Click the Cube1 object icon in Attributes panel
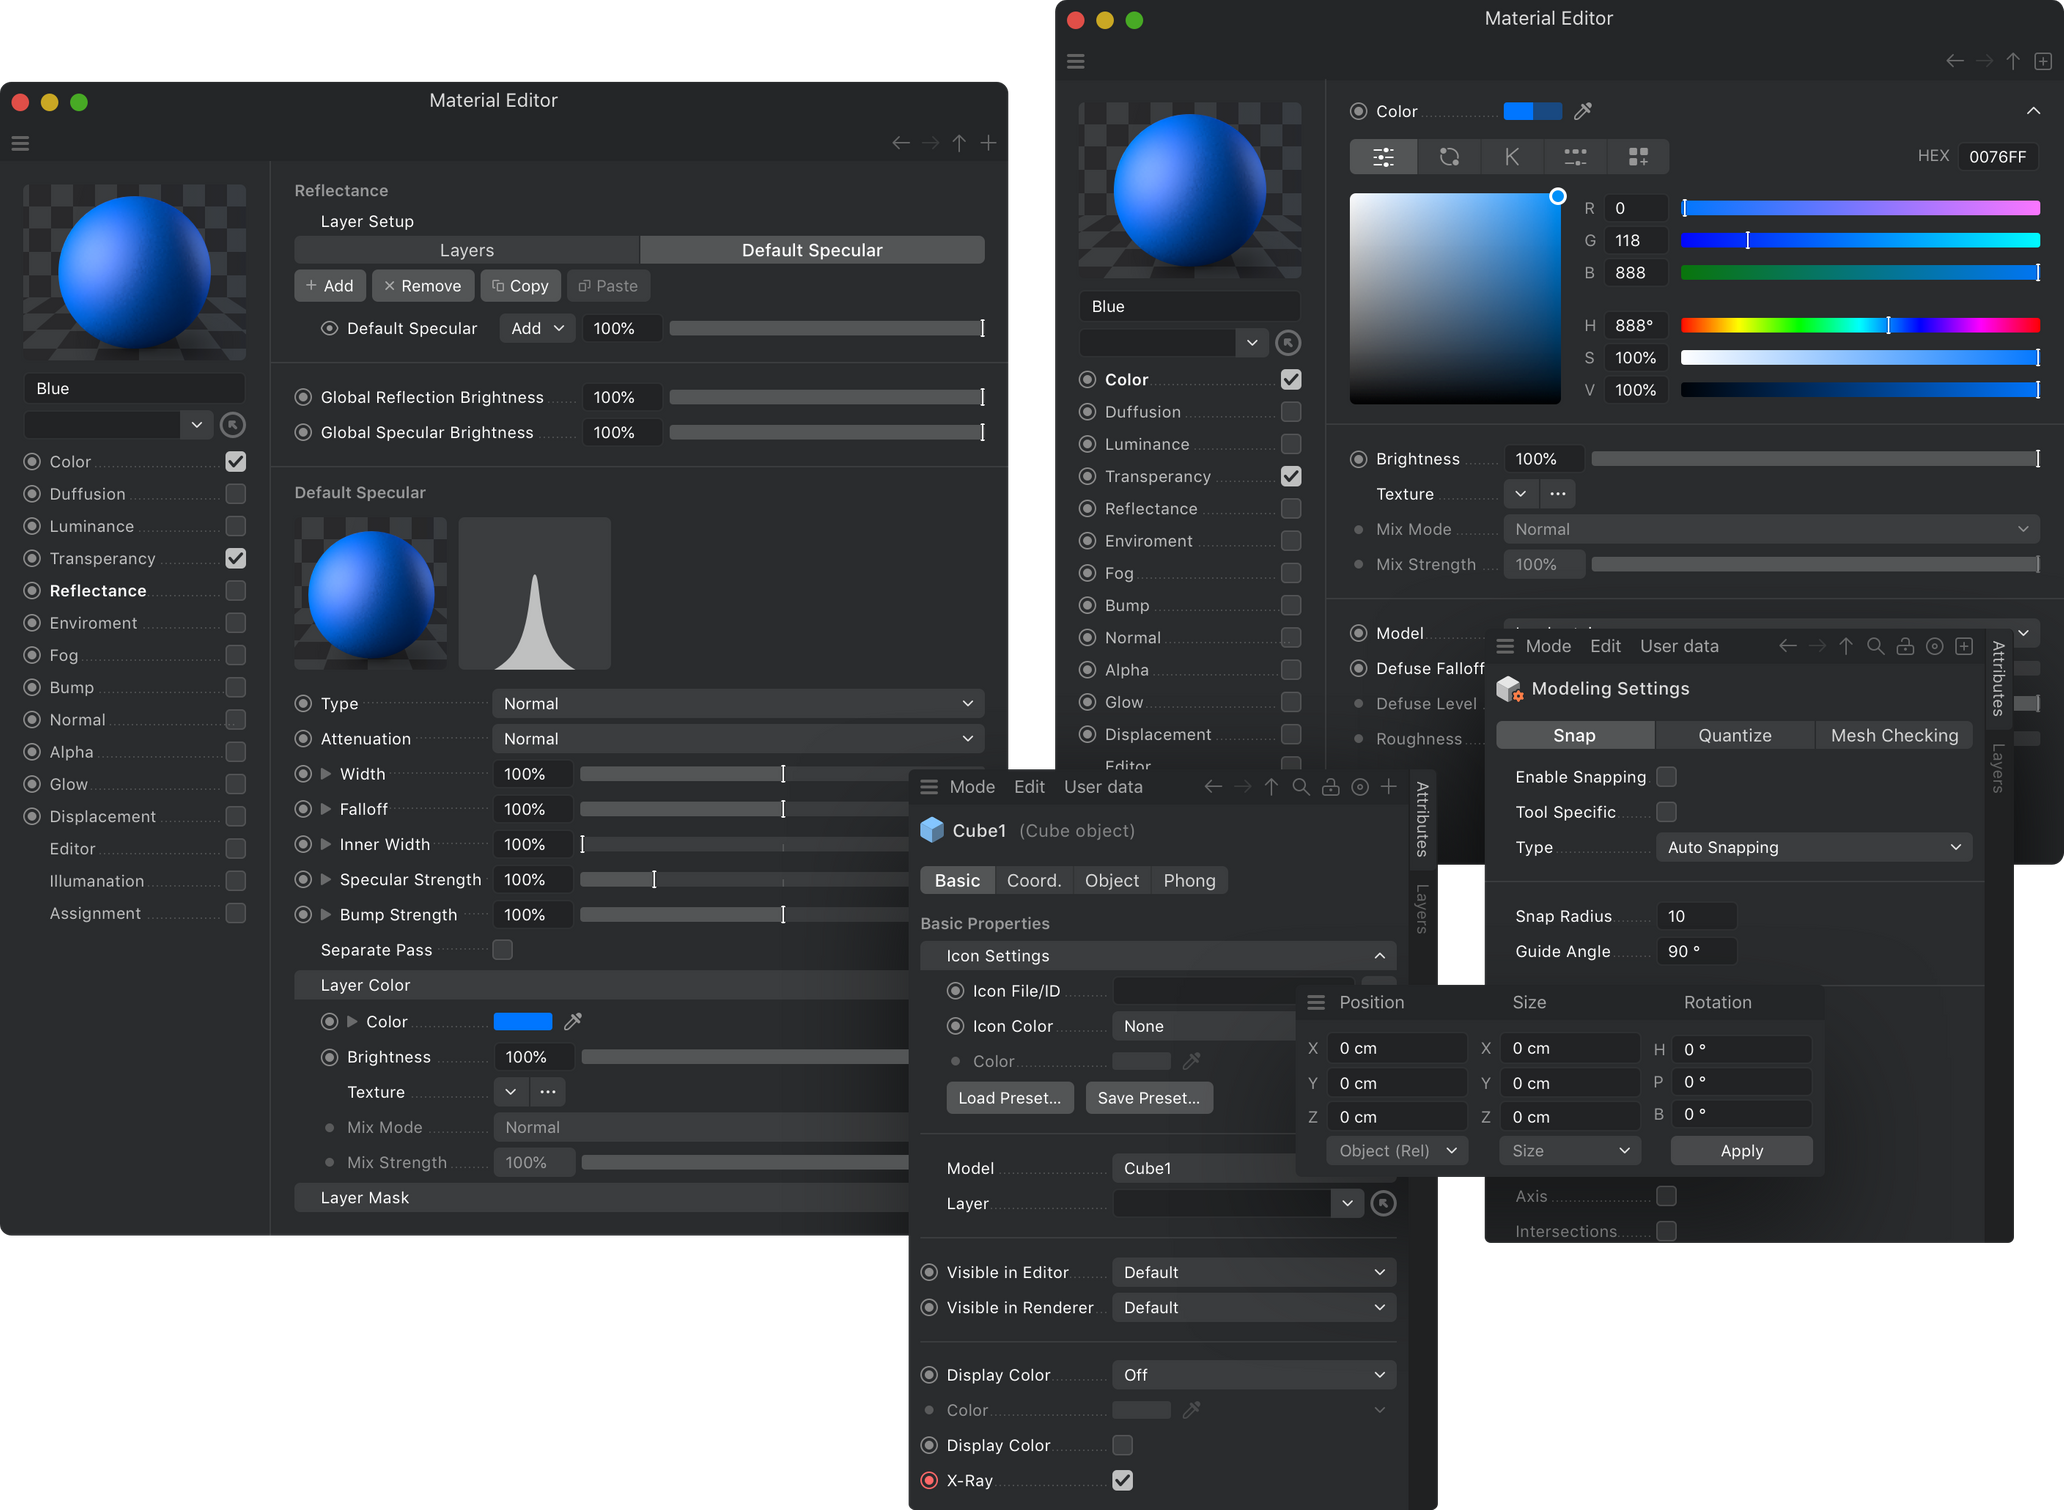Image resolution: width=2064 pixels, height=1510 pixels. (x=931, y=830)
